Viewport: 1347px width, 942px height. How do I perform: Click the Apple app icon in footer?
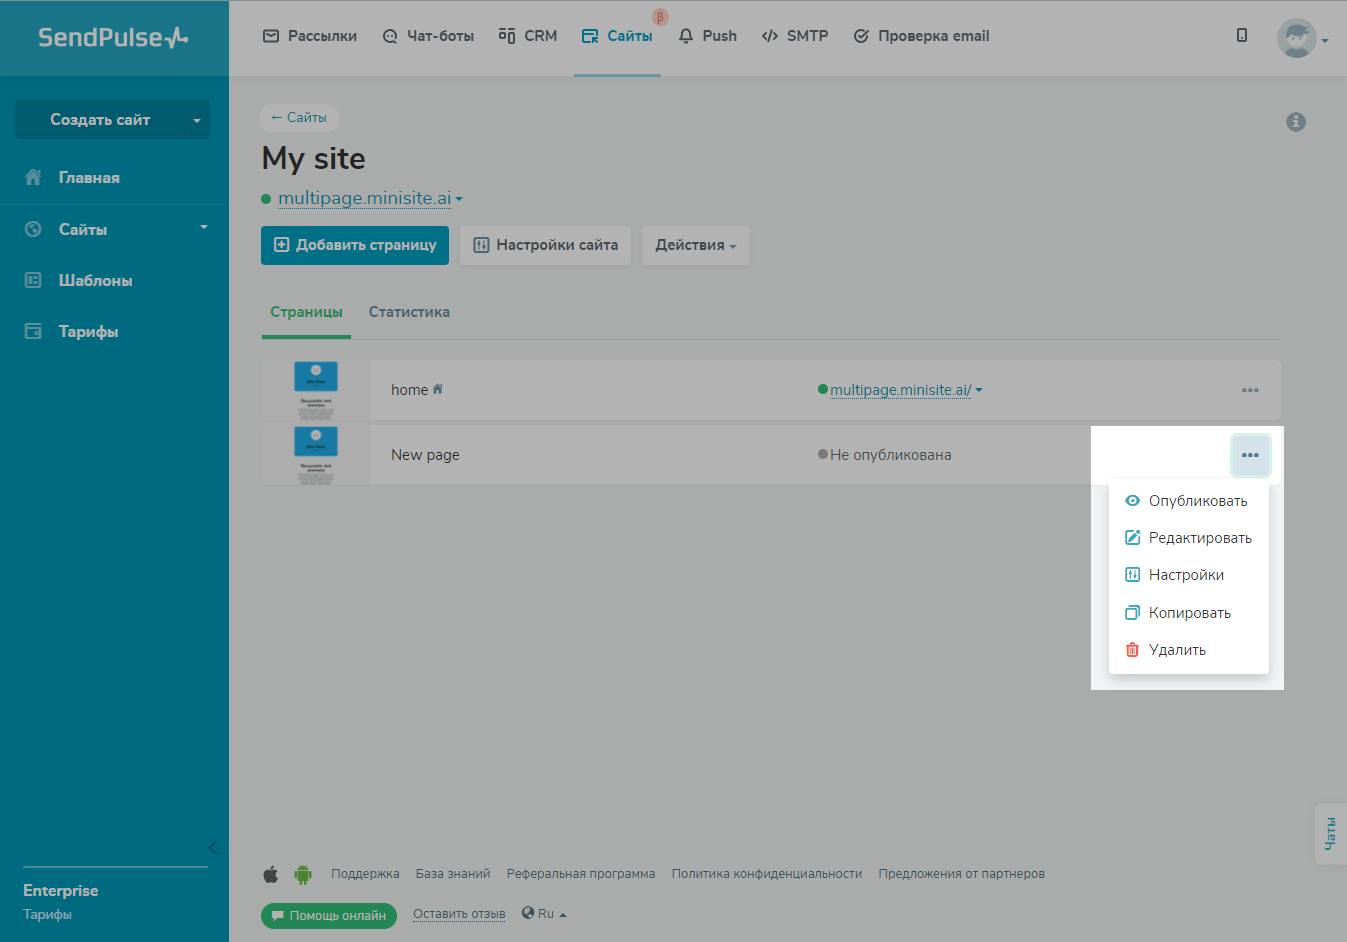coord(271,874)
